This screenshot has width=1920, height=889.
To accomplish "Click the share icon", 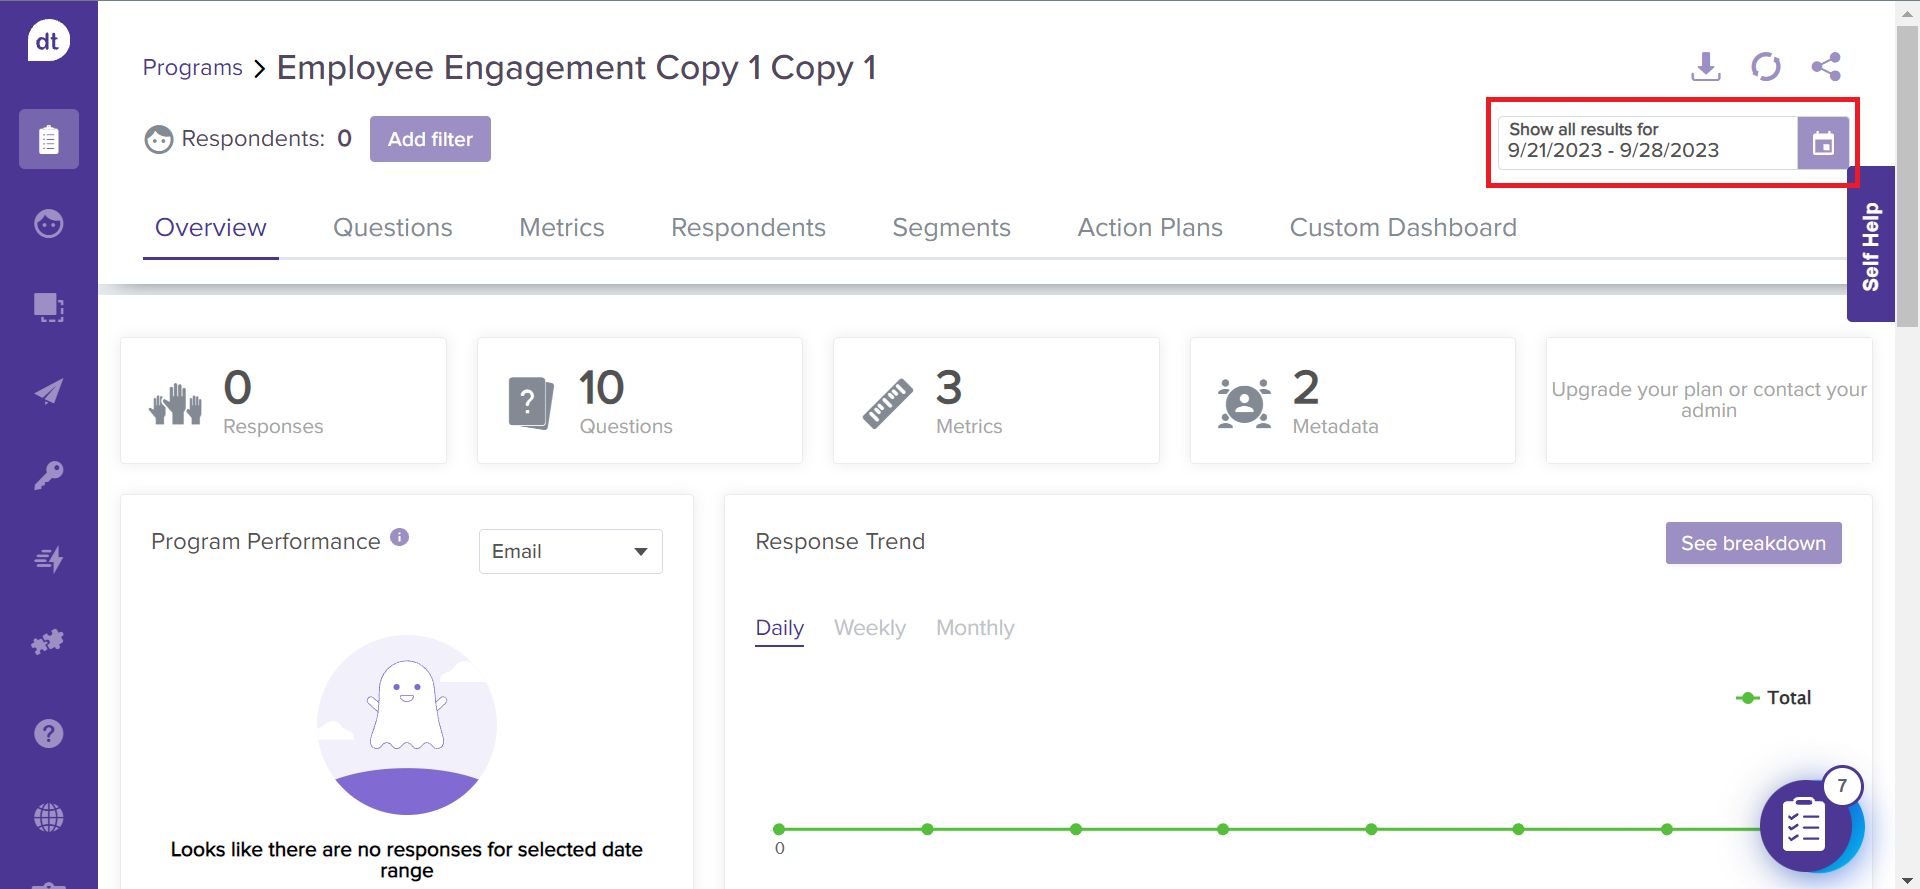I will tap(1825, 67).
